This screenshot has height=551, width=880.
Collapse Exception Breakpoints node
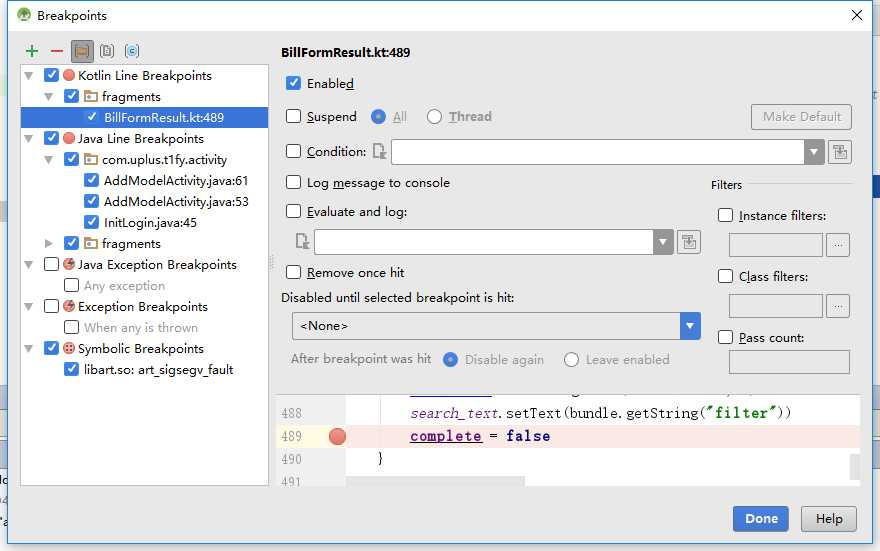tap(29, 306)
